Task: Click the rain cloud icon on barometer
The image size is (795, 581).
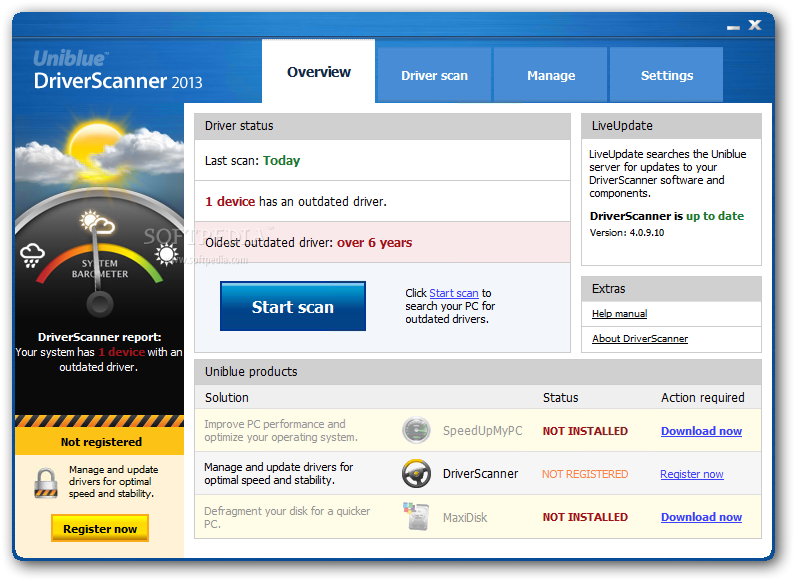Action: (32, 255)
